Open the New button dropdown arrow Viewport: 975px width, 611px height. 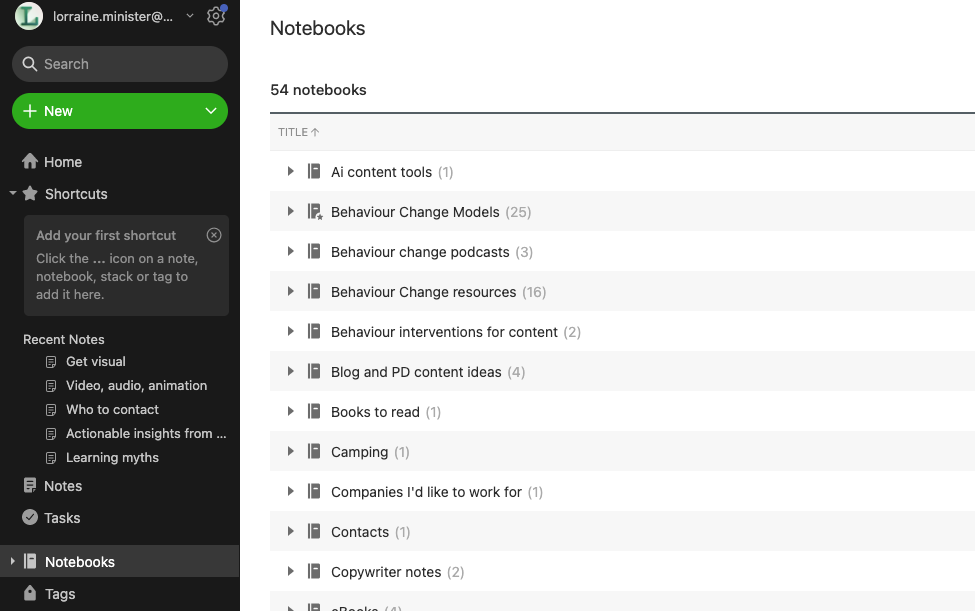point(211,111)
